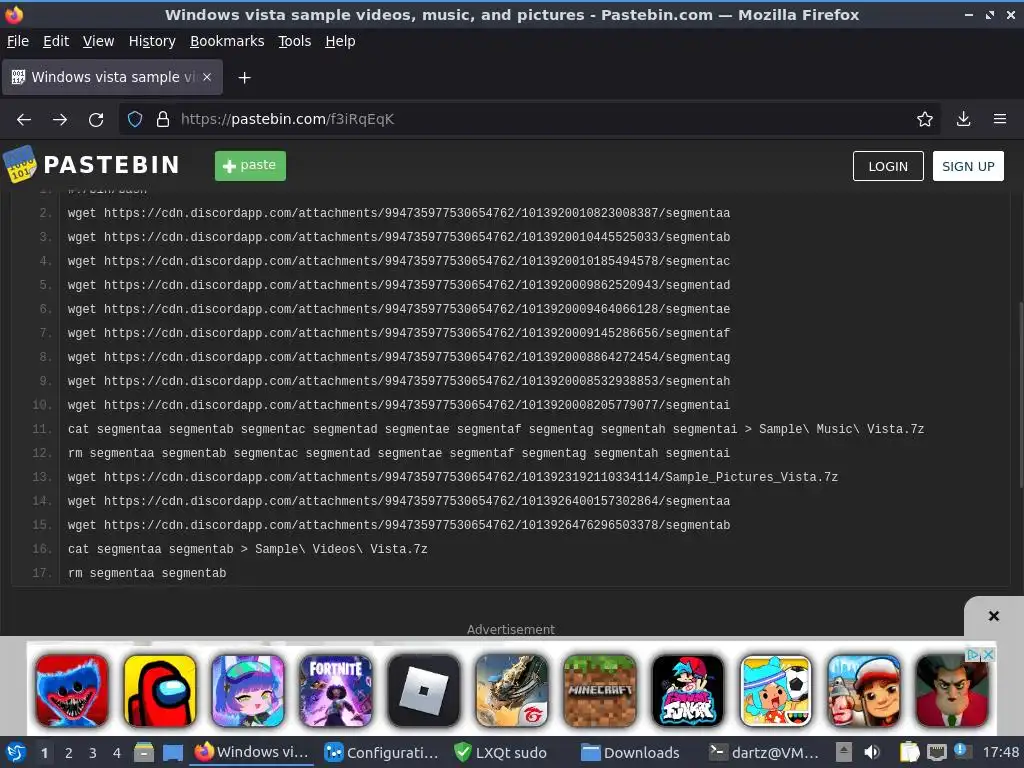
Task: Click the segmentac wget line 4
Action: point(399,261)
